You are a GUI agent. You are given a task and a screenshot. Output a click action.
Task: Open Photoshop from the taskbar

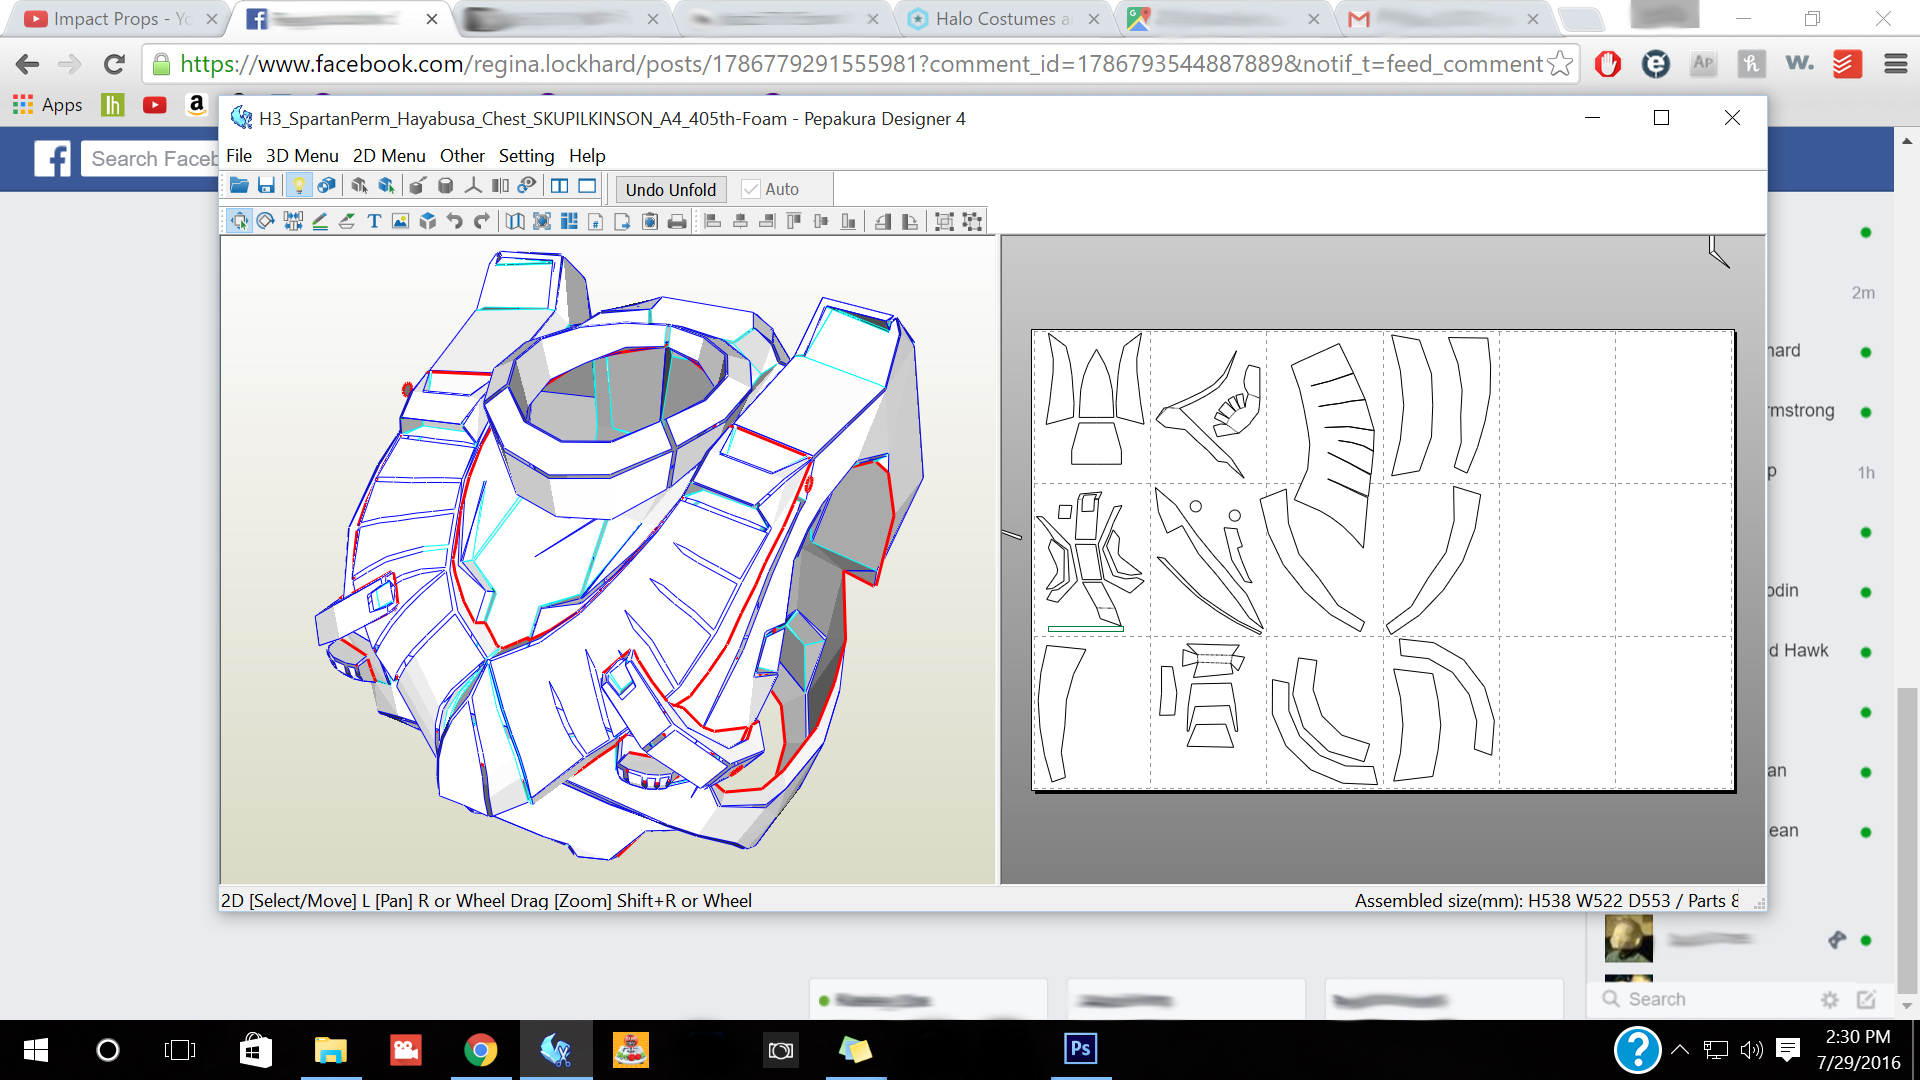click(x=1081, y=1049)
